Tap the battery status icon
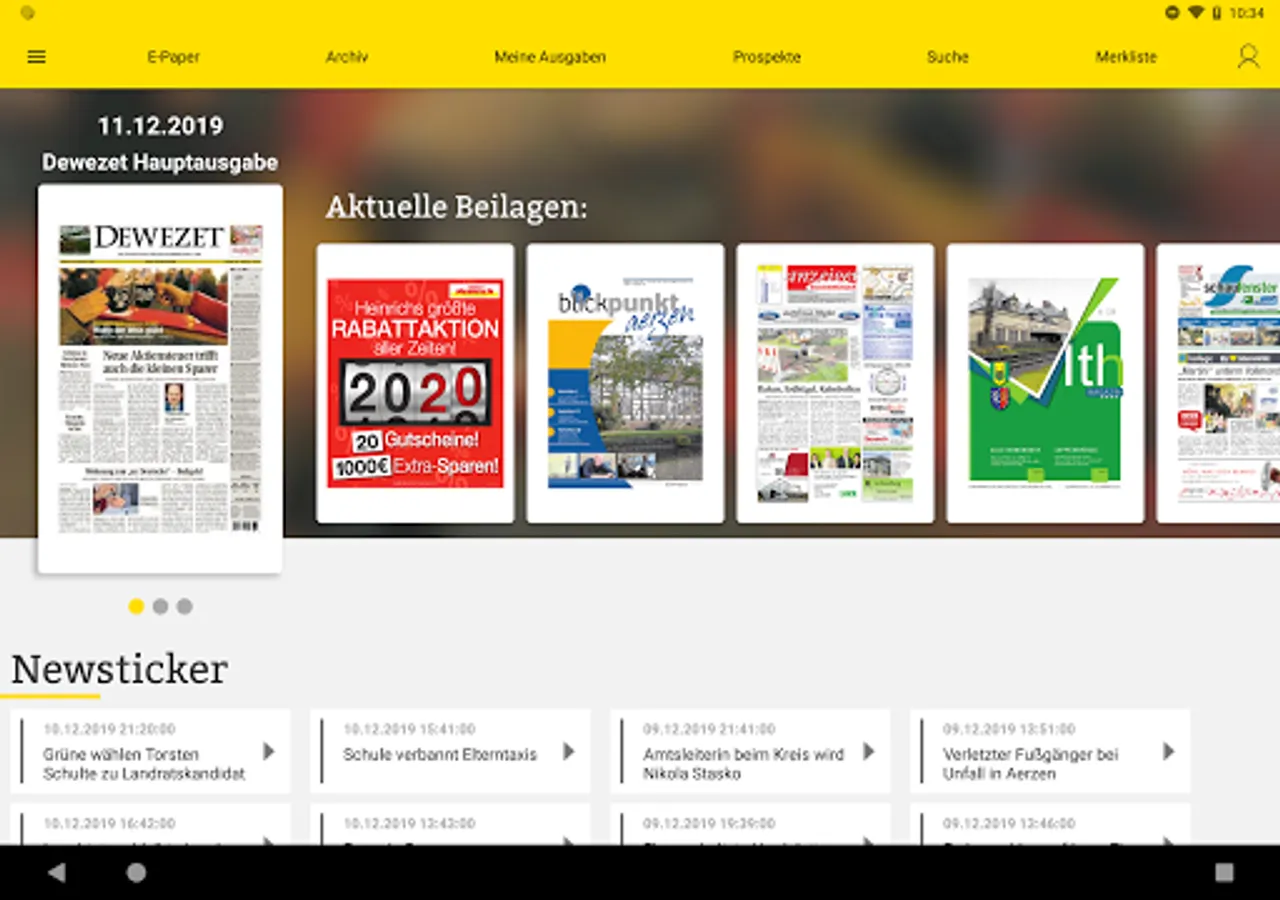 coord(1217,13)
